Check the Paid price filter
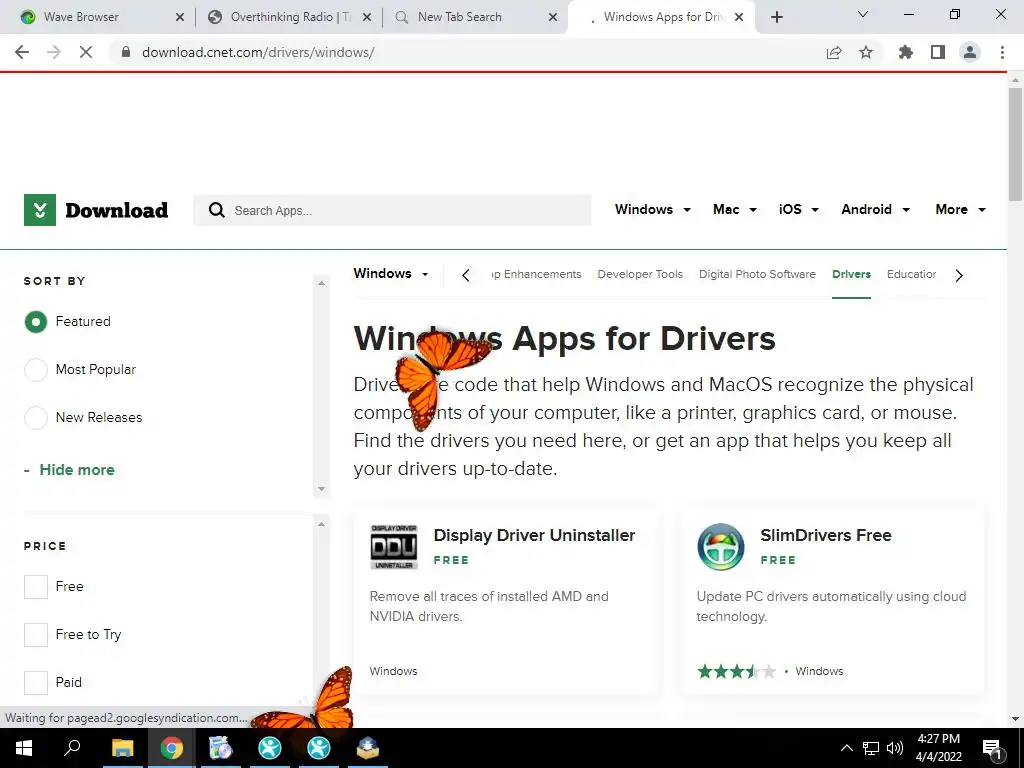The width and height of the screenshot is (1024, 768). point(36,682)
